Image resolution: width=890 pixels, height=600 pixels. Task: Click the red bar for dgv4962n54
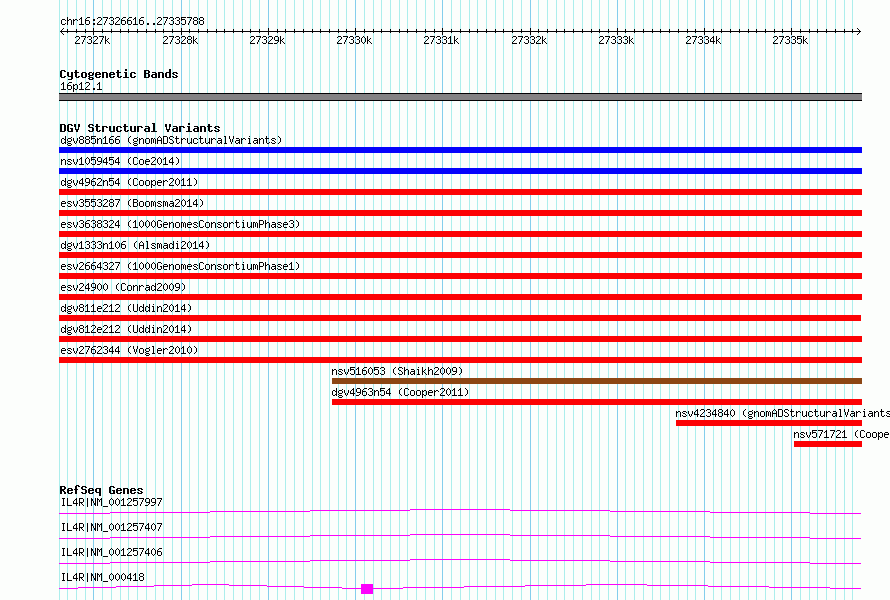point(460,192)
